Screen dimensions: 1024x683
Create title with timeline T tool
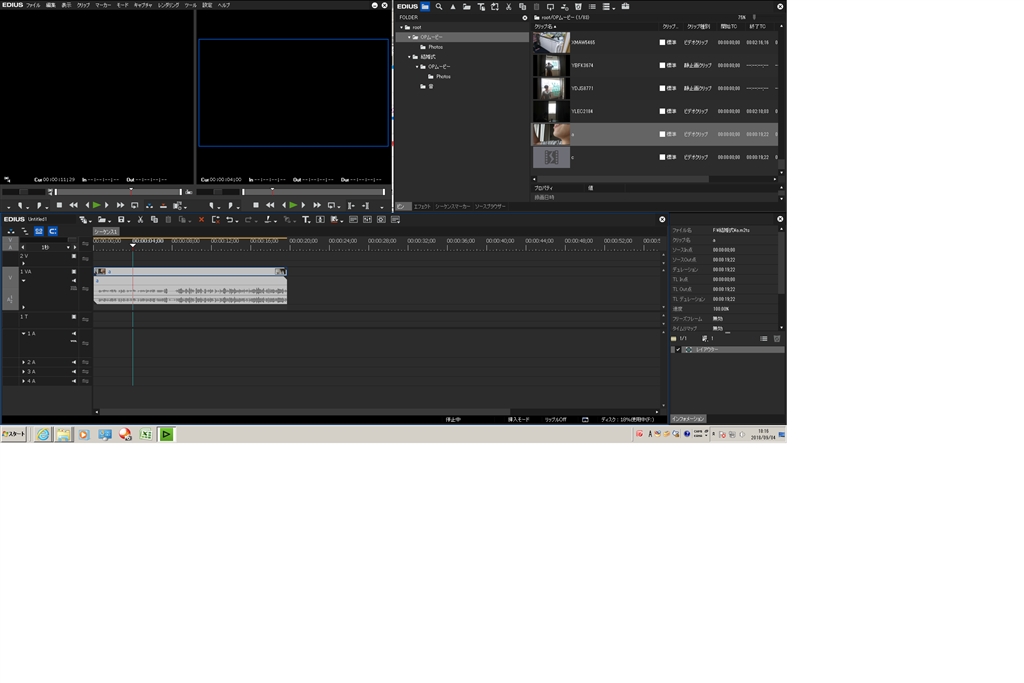305,220
